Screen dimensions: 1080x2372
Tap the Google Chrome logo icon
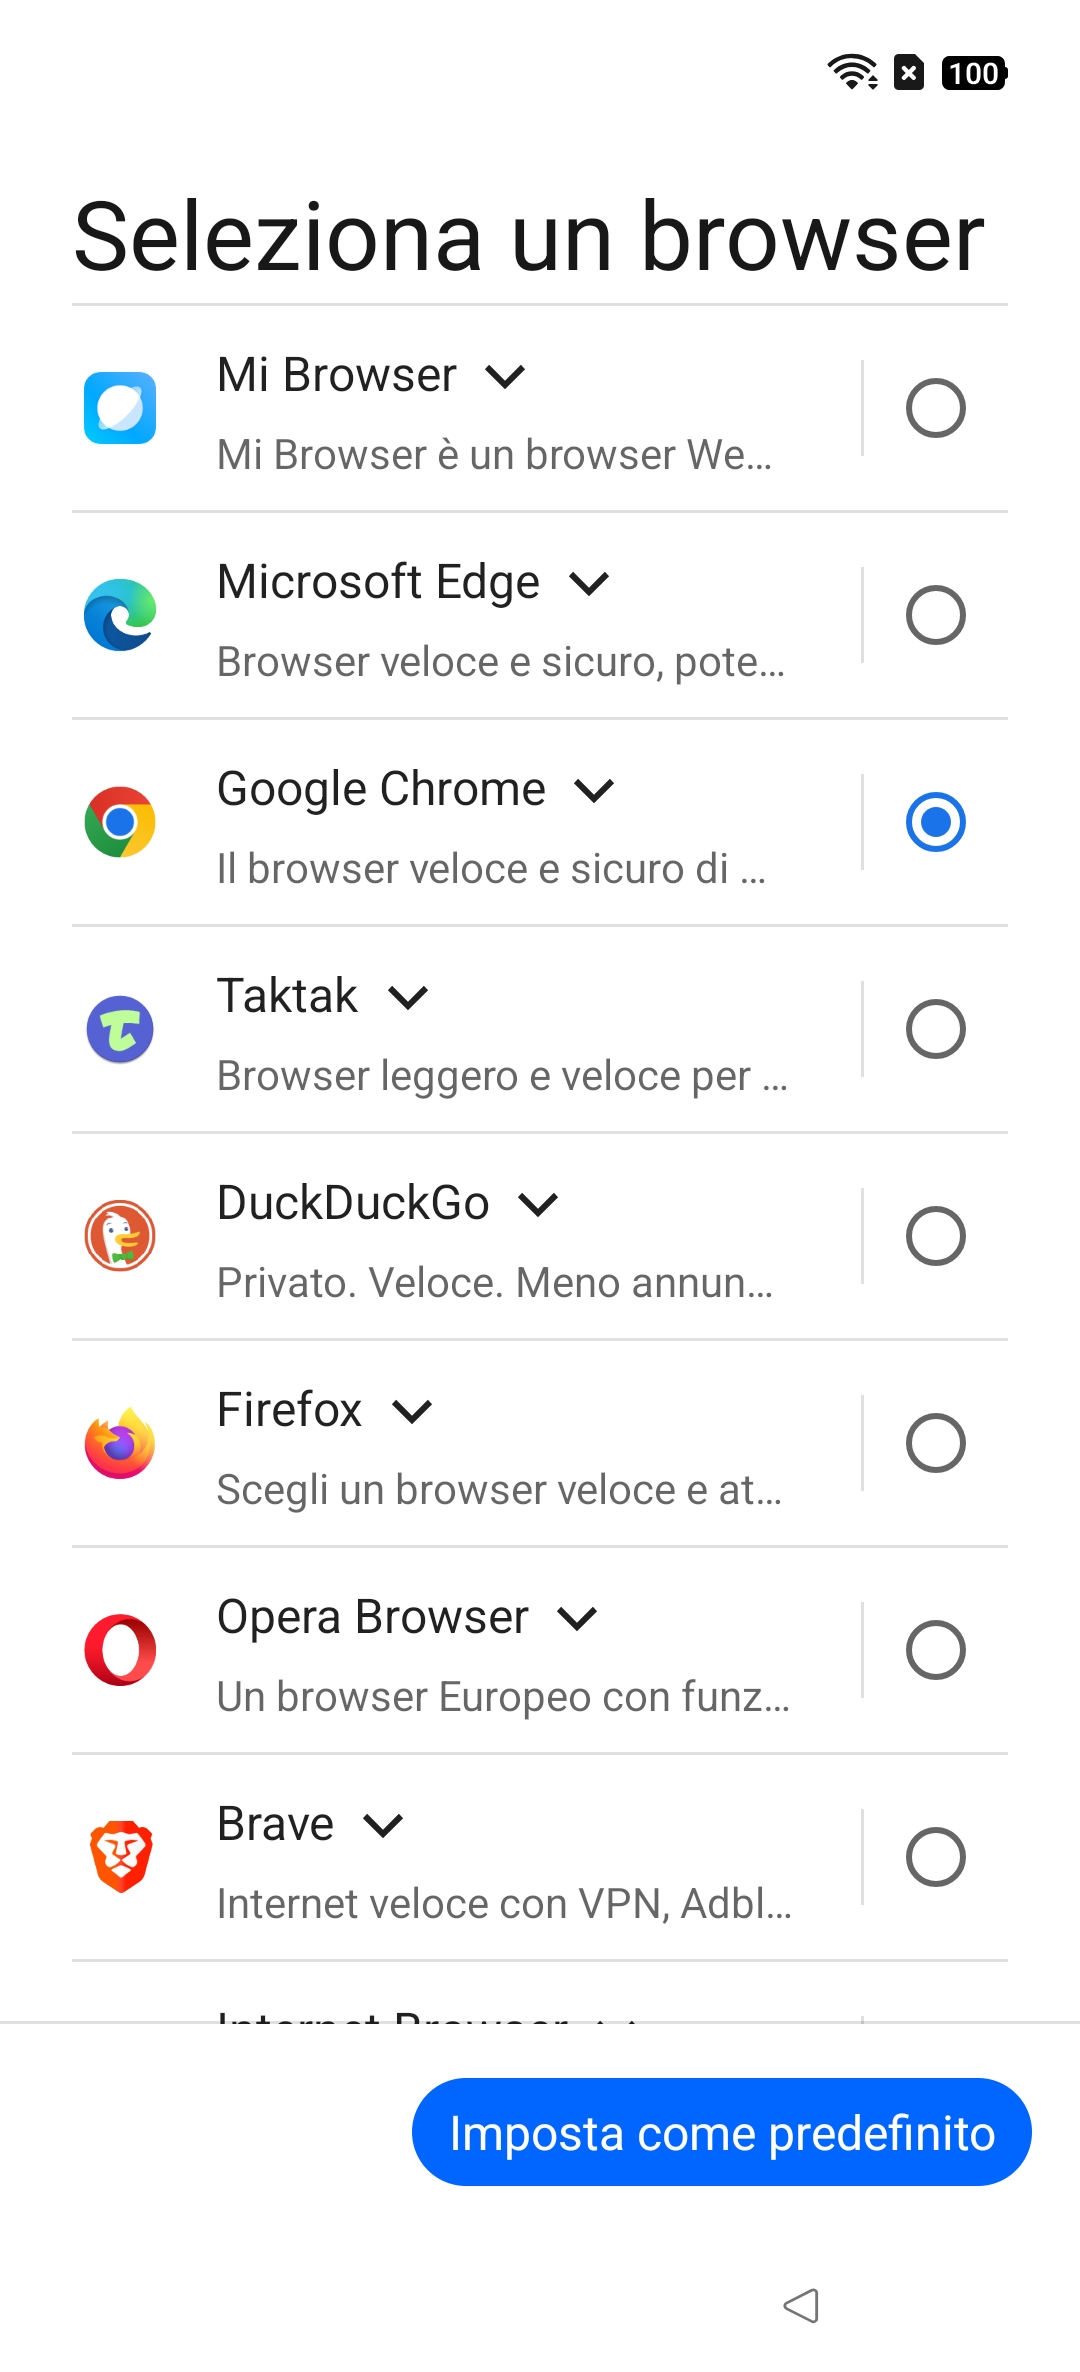(120, 822)
